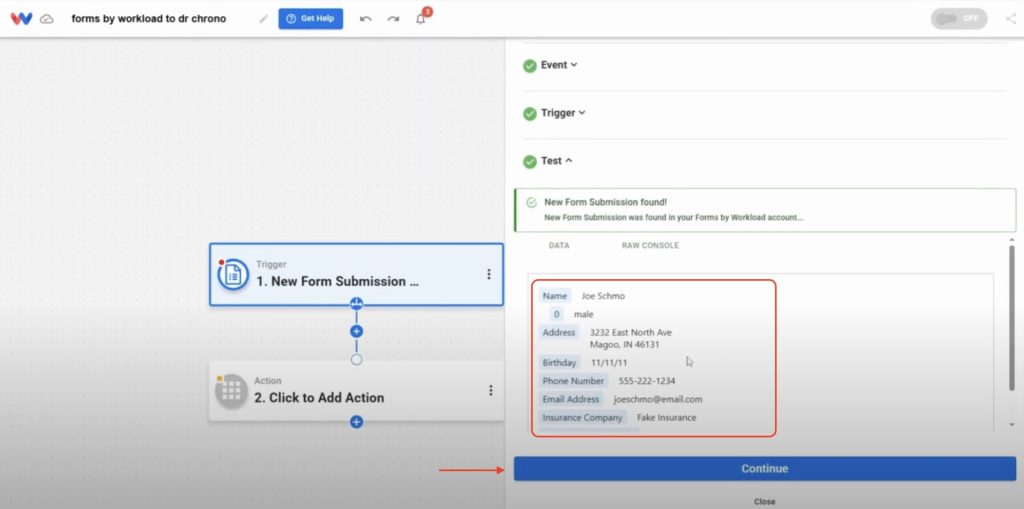Open three-dot menu on action step
This screenshot has height=509, width=1024.
(490, 391)
